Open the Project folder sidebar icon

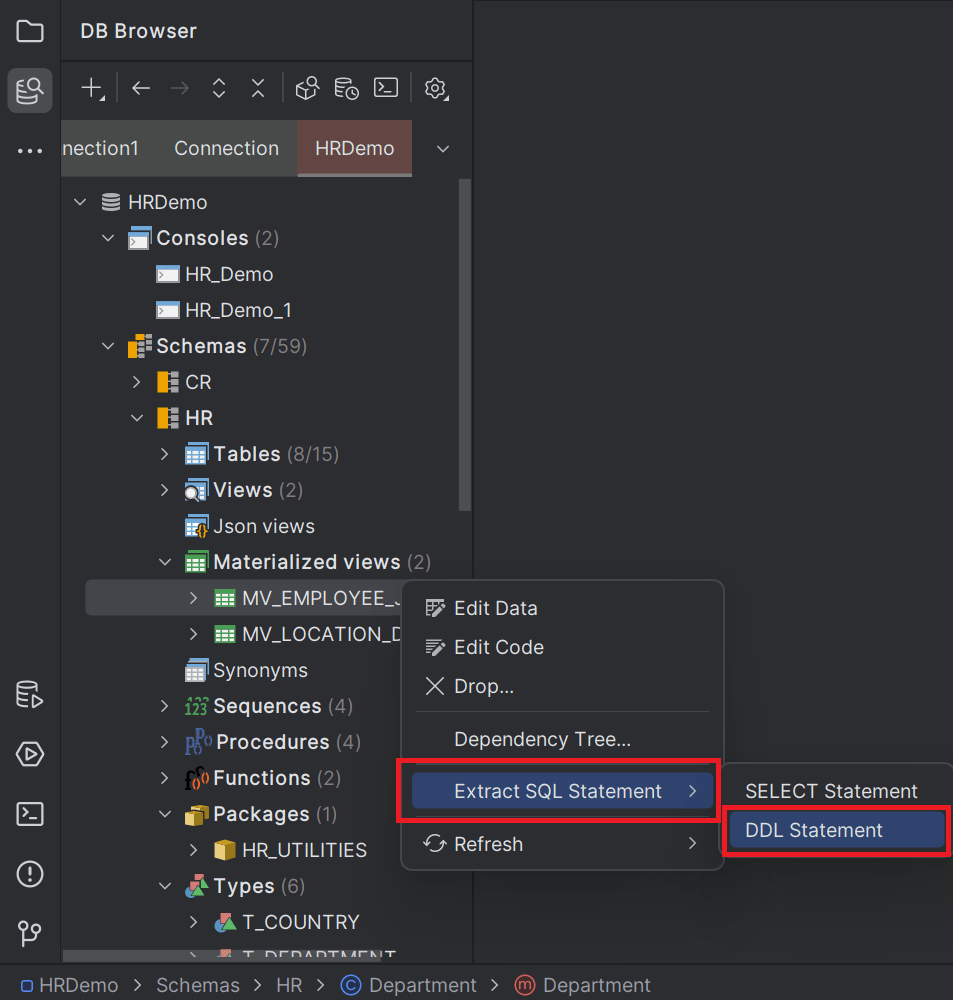30,31
